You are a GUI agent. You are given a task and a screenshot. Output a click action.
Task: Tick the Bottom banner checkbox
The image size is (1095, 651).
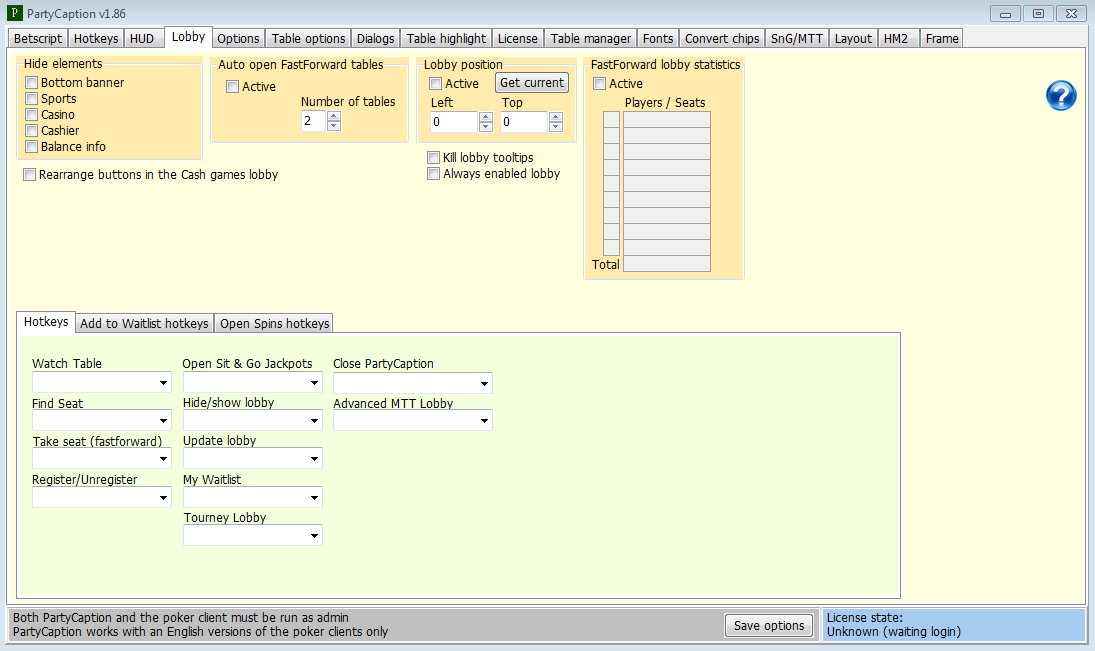[x=31, y=82]
